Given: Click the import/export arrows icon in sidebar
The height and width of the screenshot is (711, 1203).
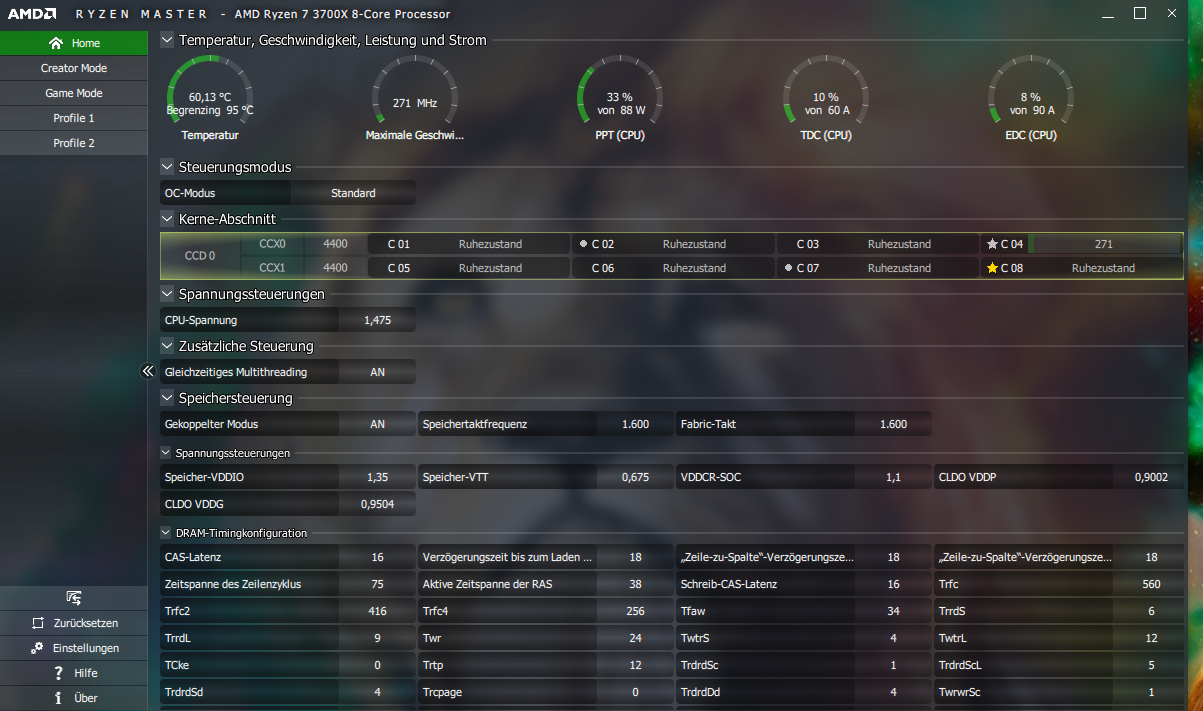Looking at the screenshot, I should pos(74,598).
